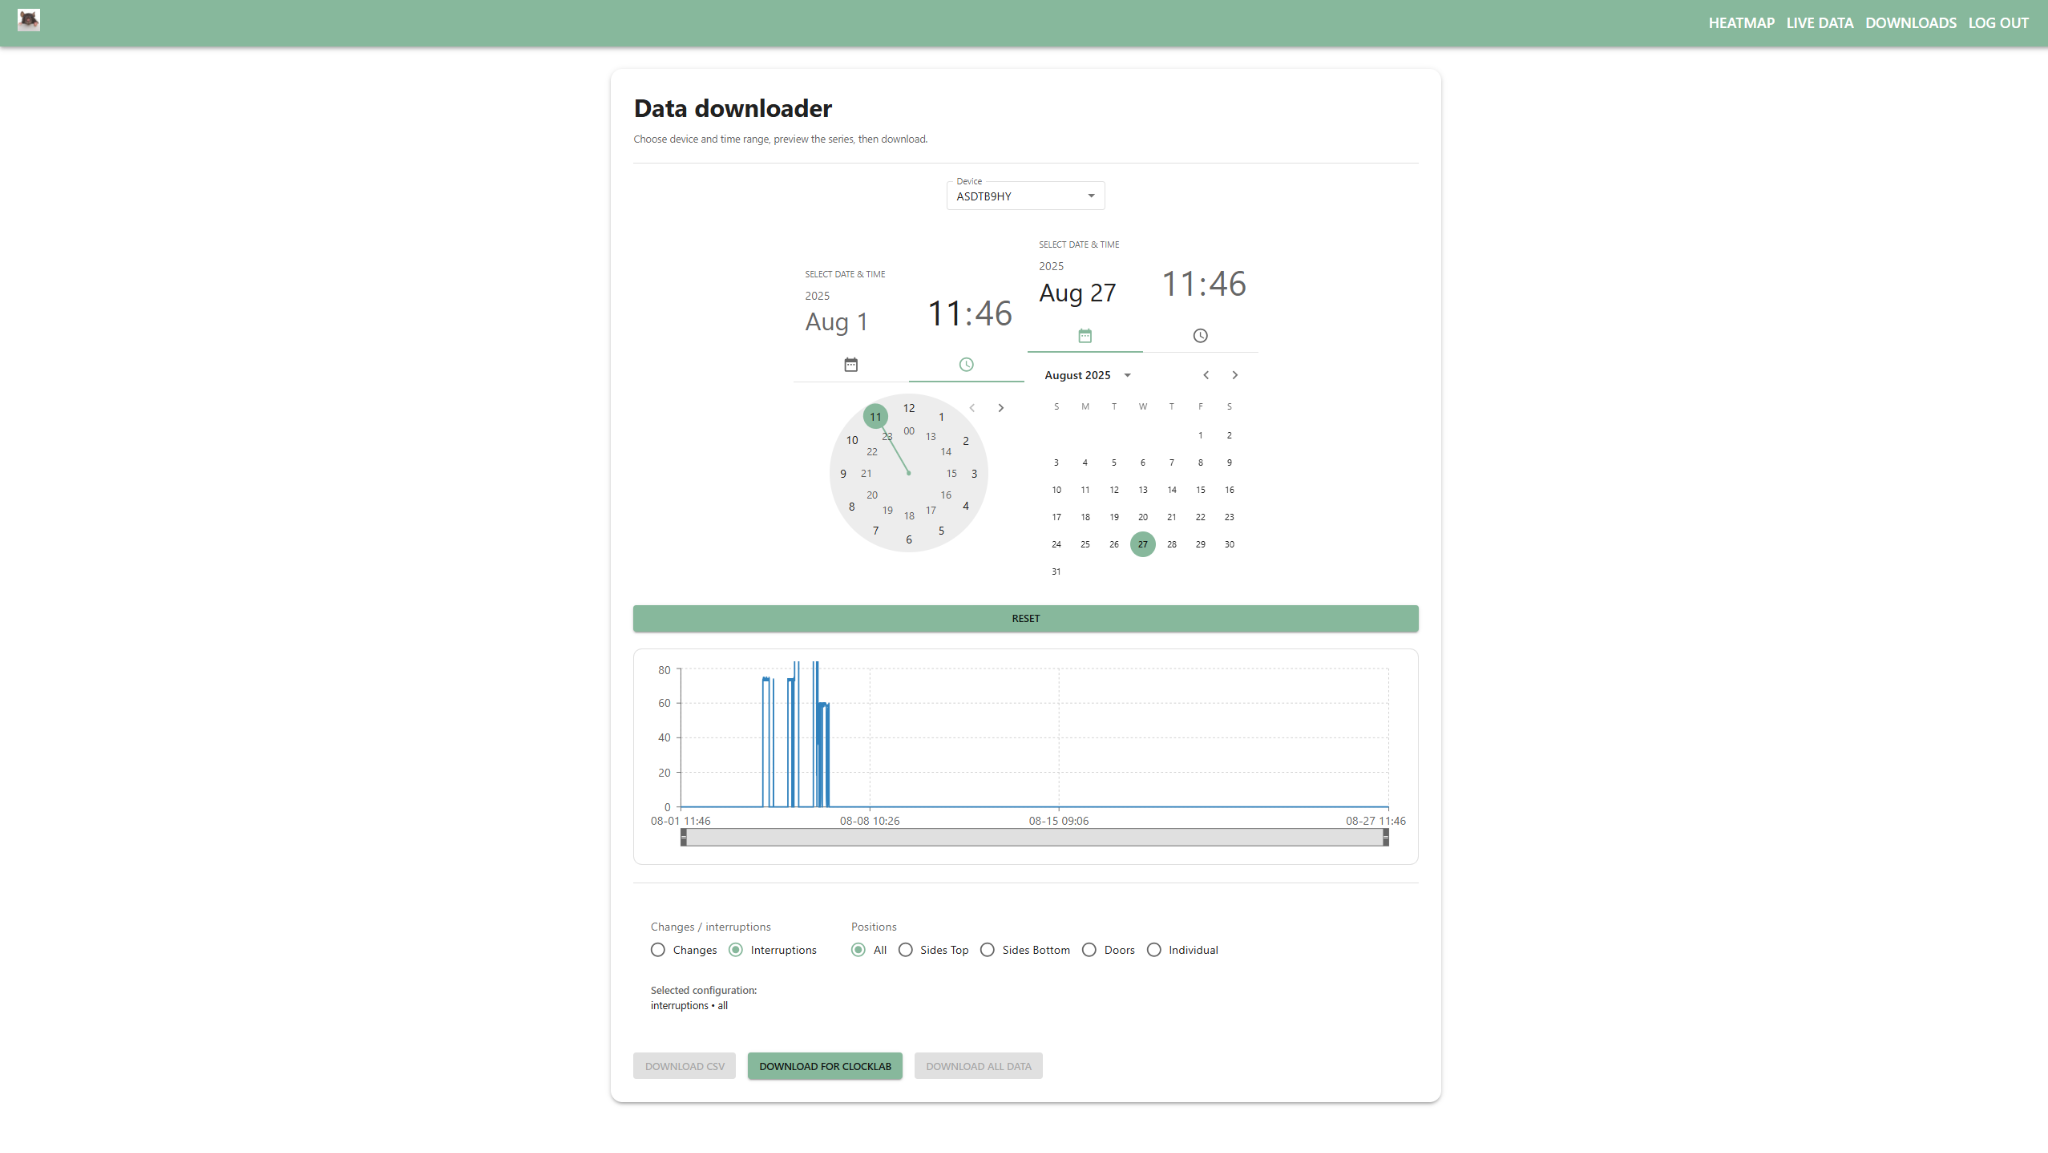Click the 08-08 10:26 axis label
This screenshot has height=1153, width=2048.
[870, 821]
